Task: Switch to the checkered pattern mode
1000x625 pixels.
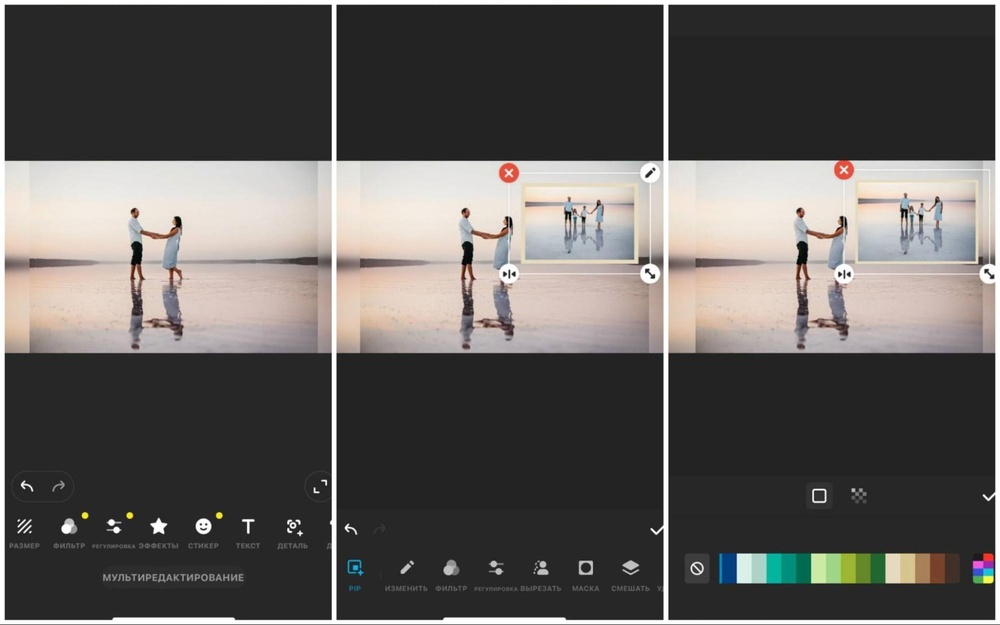Action: point(858,496)
